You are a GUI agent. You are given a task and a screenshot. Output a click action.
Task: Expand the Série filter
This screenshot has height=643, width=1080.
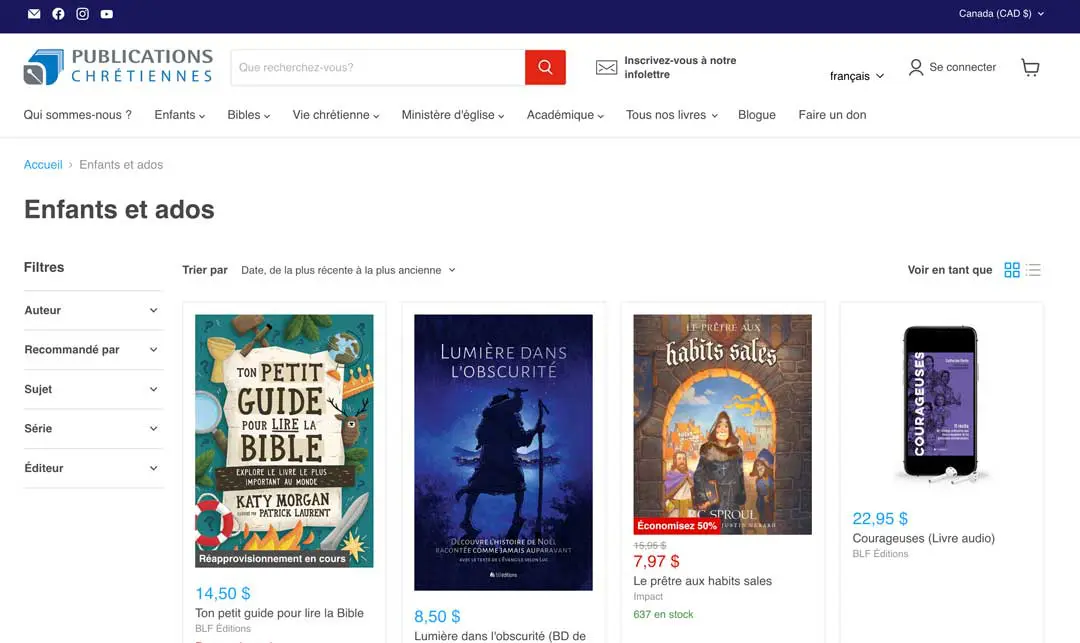(92, 428)
